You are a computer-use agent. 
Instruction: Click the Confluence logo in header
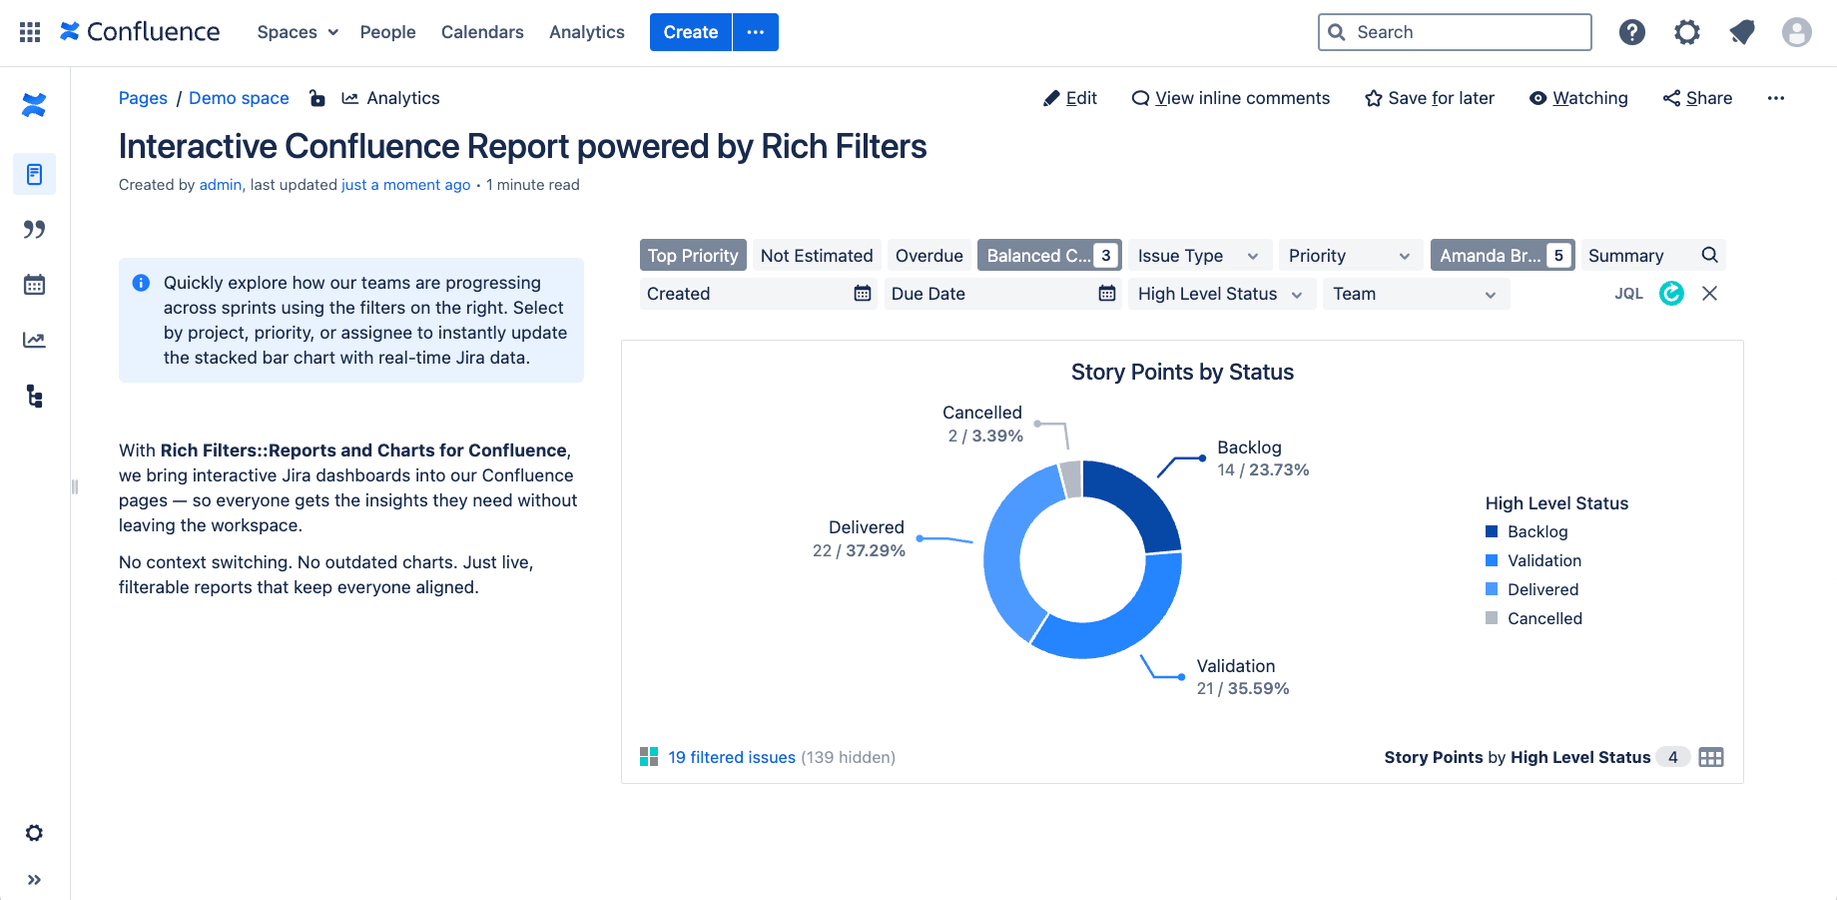point(140,32)
